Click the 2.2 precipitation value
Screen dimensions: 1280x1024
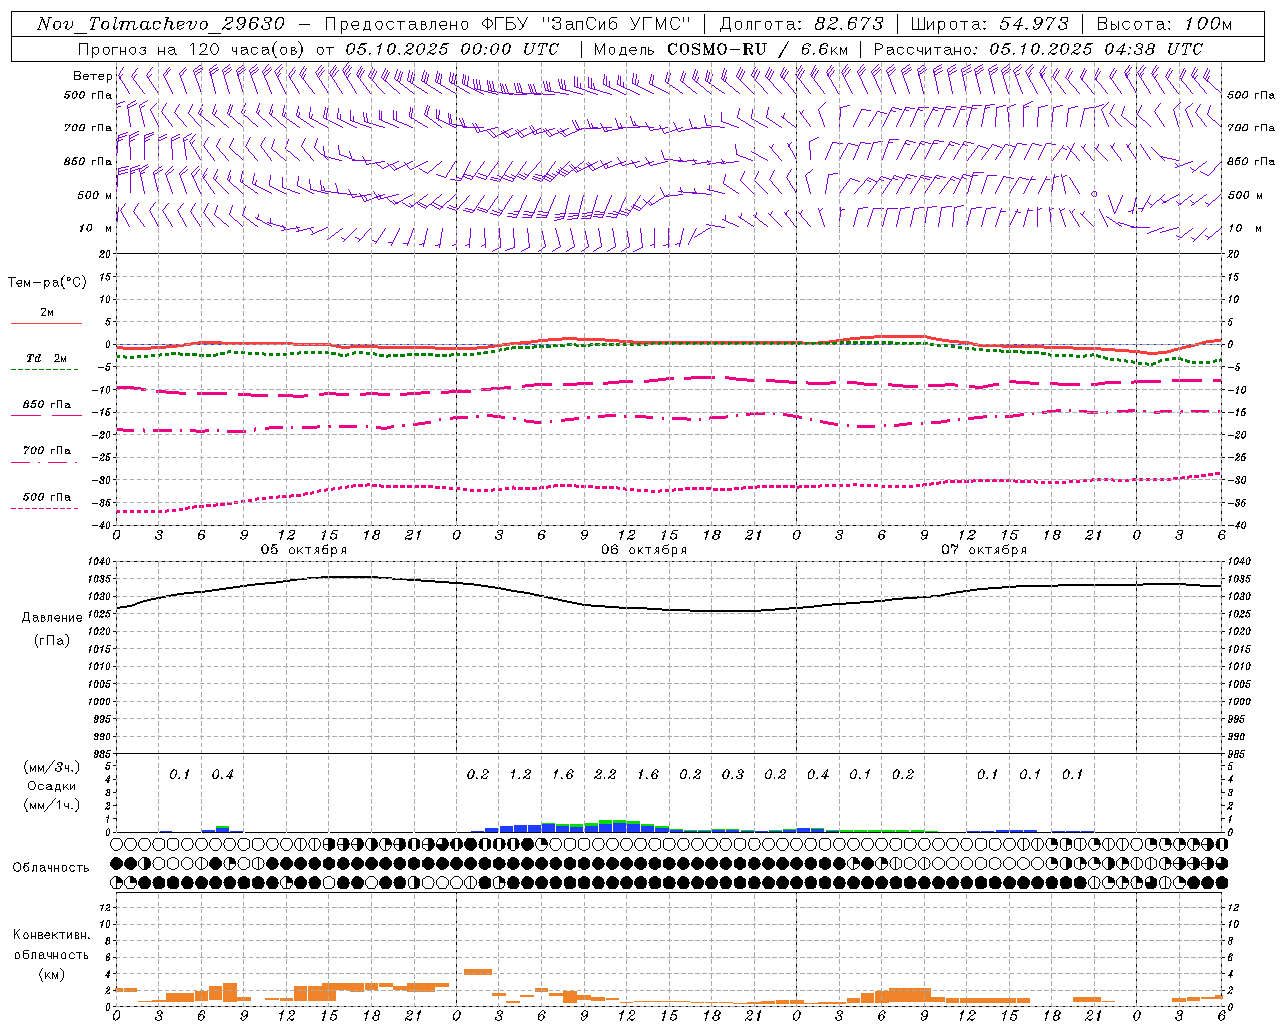[x=605, y=775]
